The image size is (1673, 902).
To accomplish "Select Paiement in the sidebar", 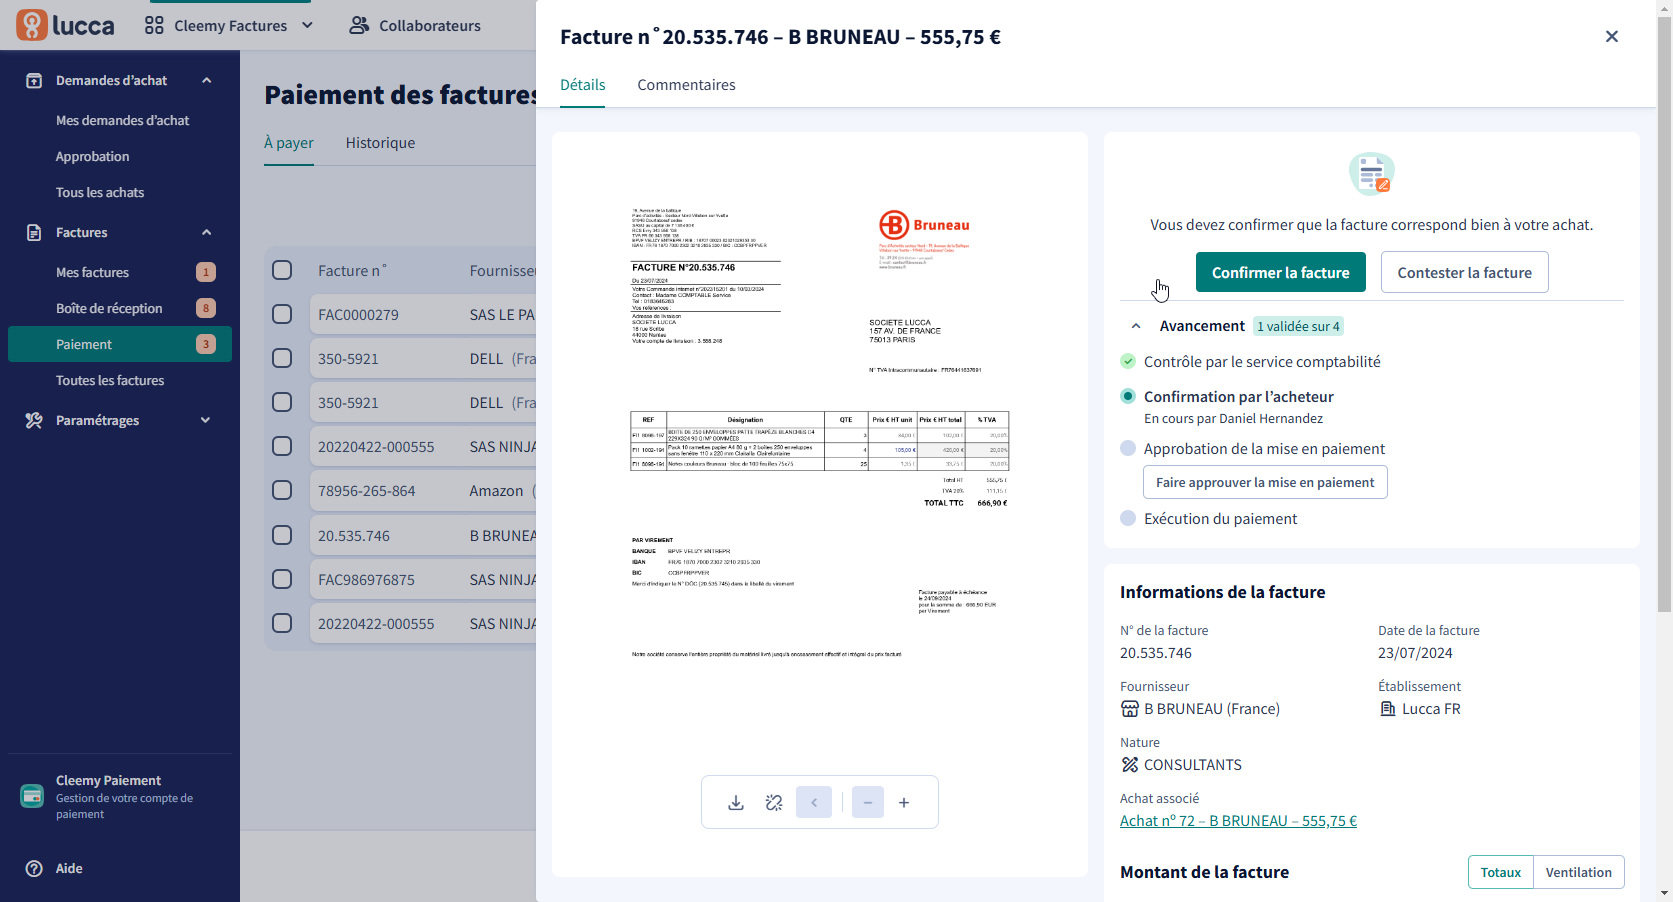I will [x=120, y=344].
